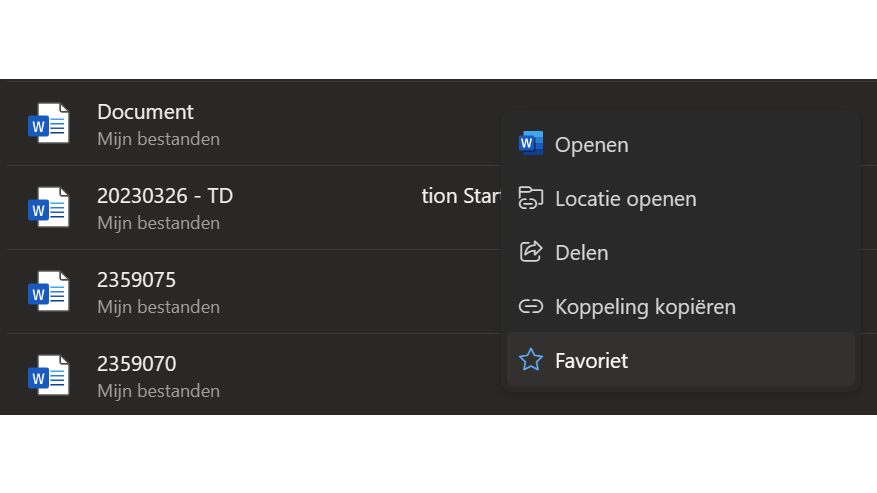Click the chain link icon for Koppeling kopiëren

[x=531, y=306]
